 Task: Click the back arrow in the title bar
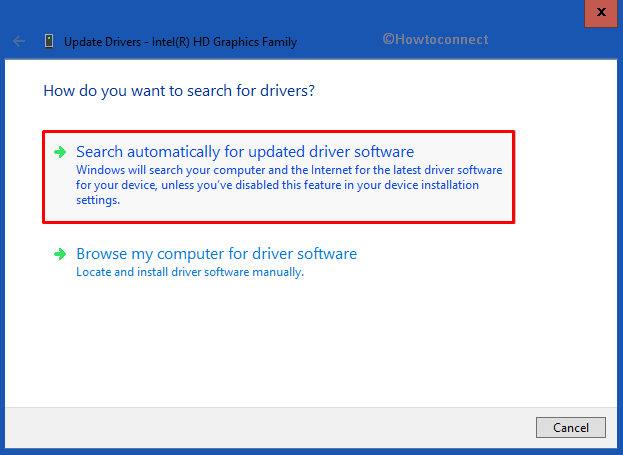coord(19,41)
